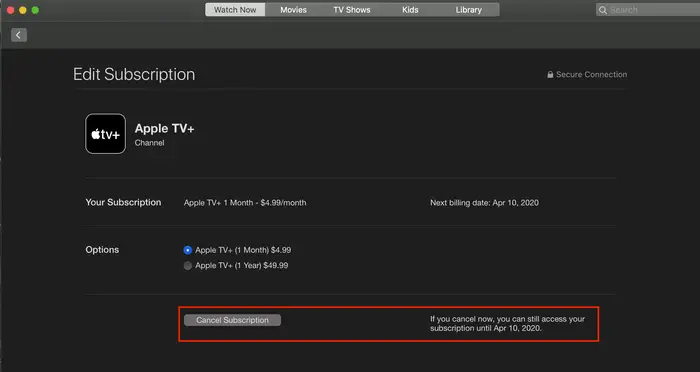Open the Apple TV+ channel logo
700x372 pixels.
pos(105,134)
